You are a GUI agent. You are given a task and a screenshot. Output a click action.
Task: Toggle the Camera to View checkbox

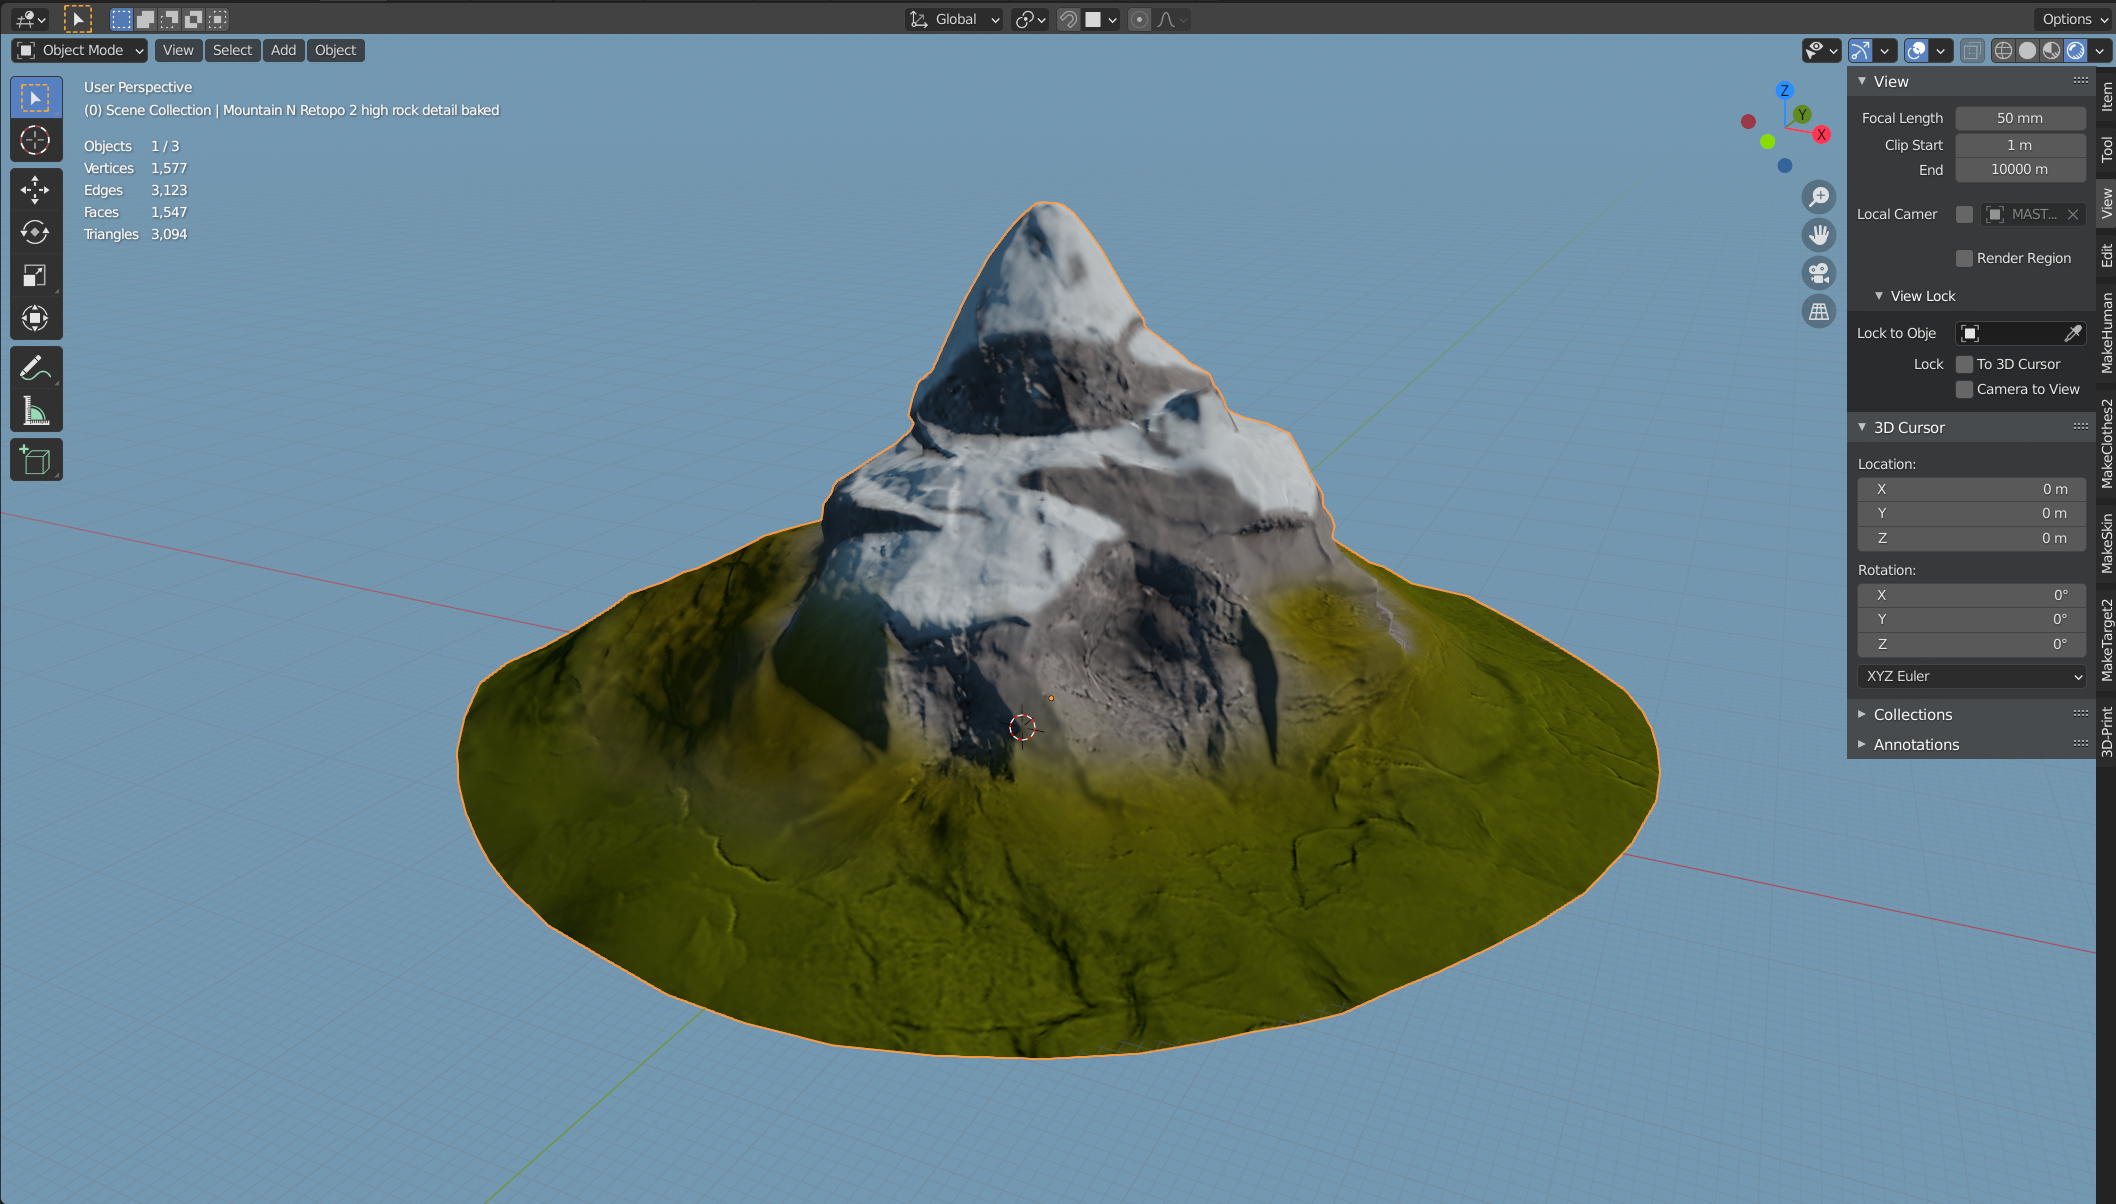(x=1964, y=389)
